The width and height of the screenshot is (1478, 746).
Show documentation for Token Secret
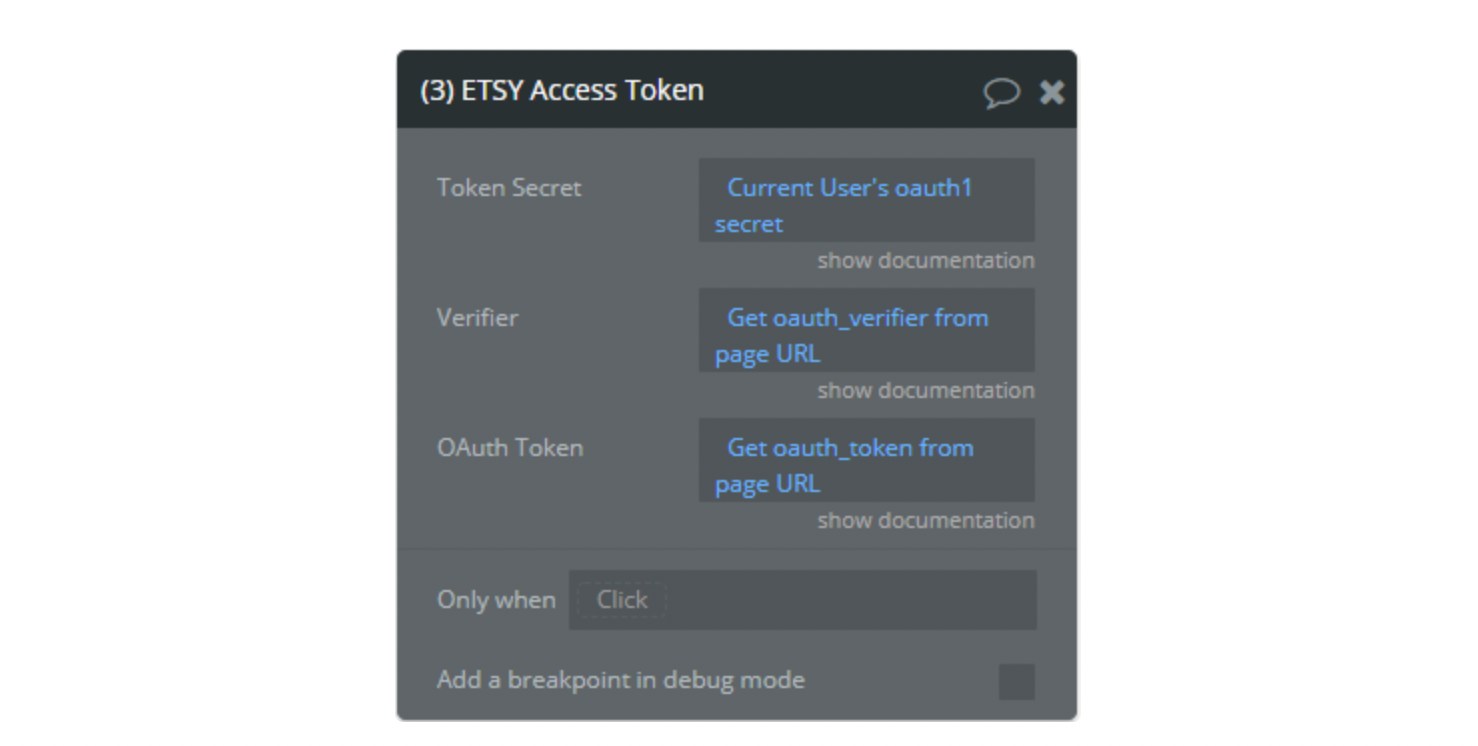pos(926,260)
